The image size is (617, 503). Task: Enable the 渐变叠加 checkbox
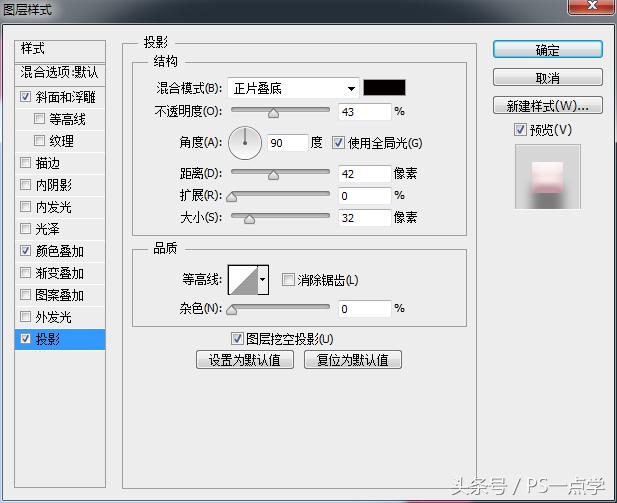pyautogui.click(x=26, y=272)
